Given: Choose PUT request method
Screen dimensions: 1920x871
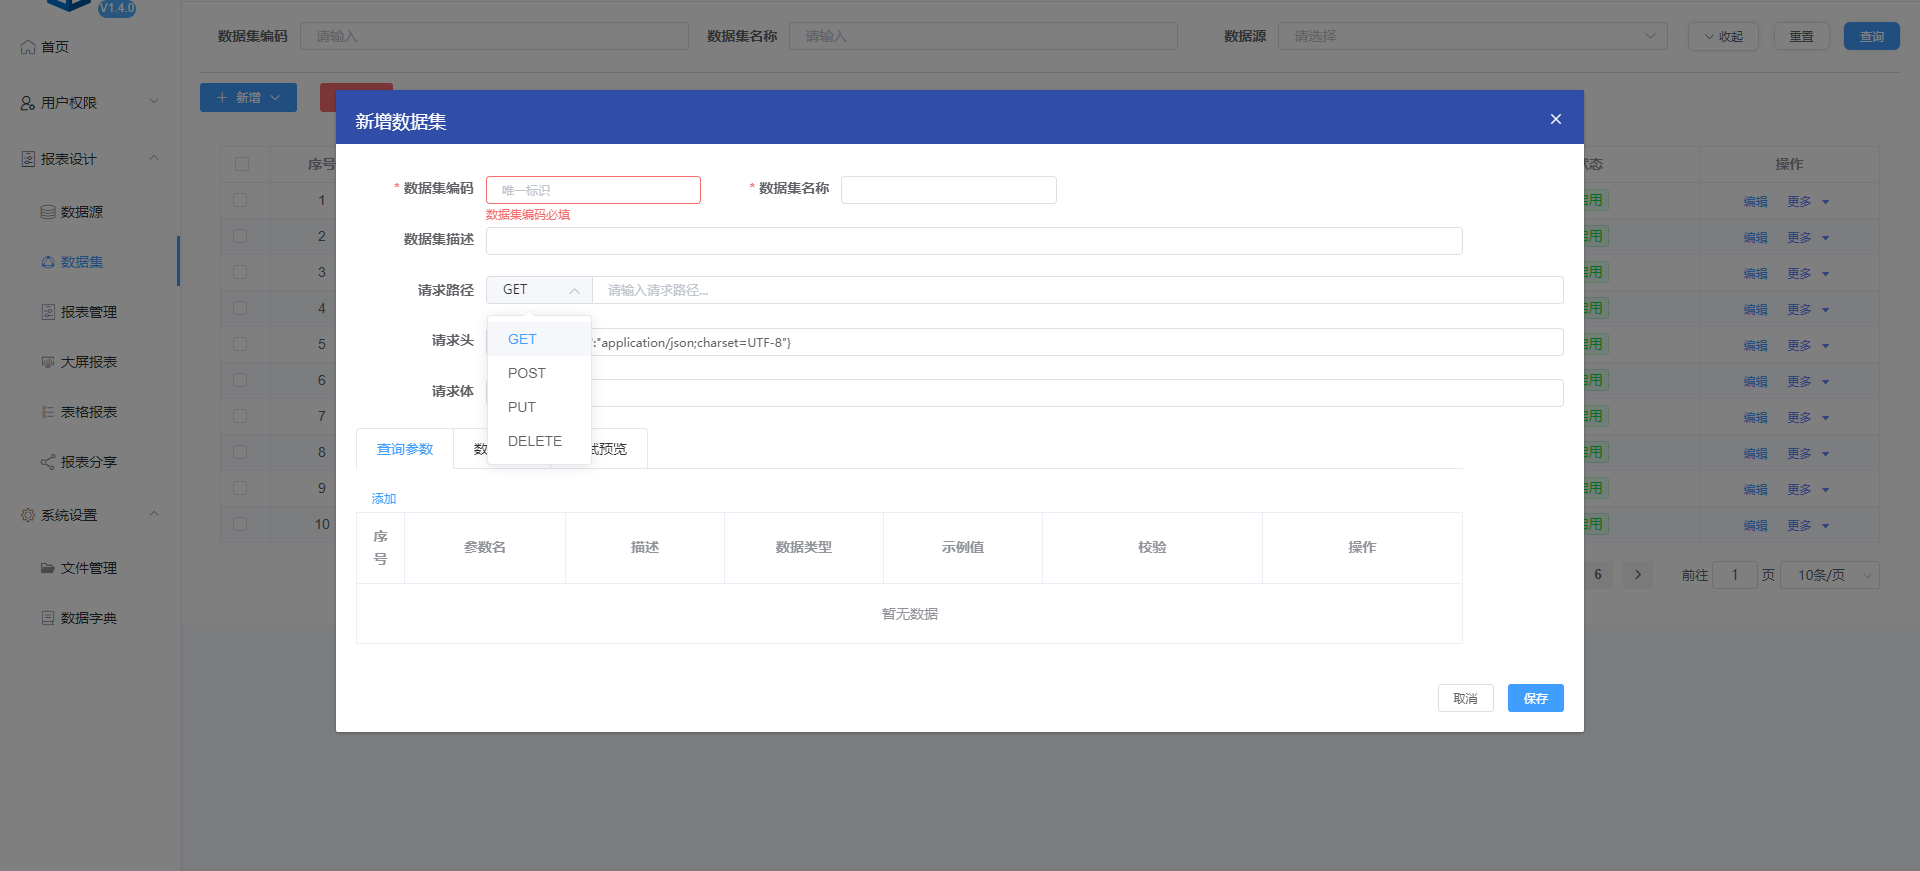Looking at the screenshot, I should tap(539, 407).
